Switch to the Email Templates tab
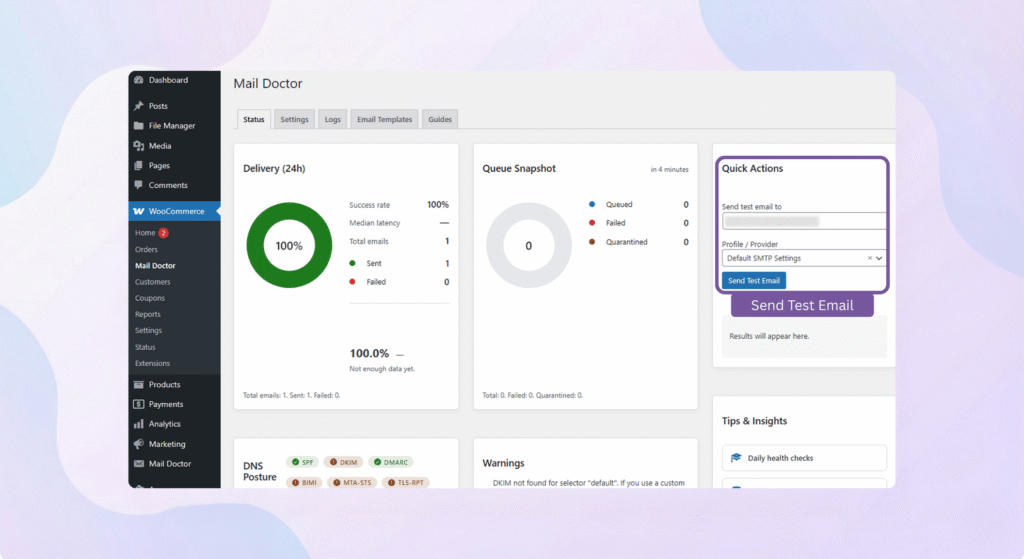Image resolution: width=1024 pixels, height=559 pixels. 384,119
